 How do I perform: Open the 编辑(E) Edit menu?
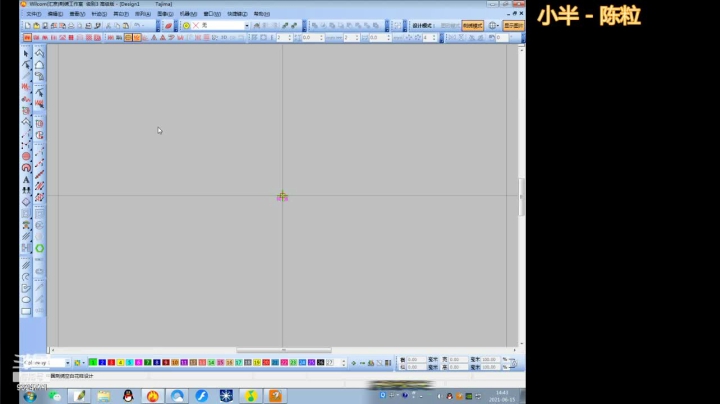[55, 14]
